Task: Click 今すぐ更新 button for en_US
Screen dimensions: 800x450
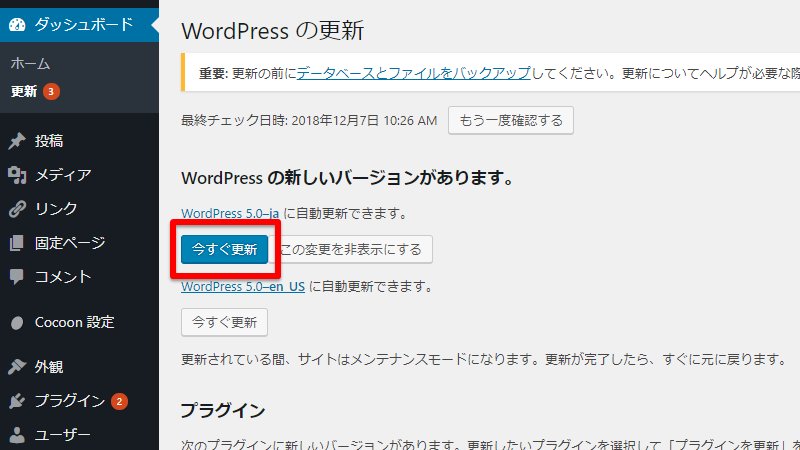Action: (x=224, y=322)
